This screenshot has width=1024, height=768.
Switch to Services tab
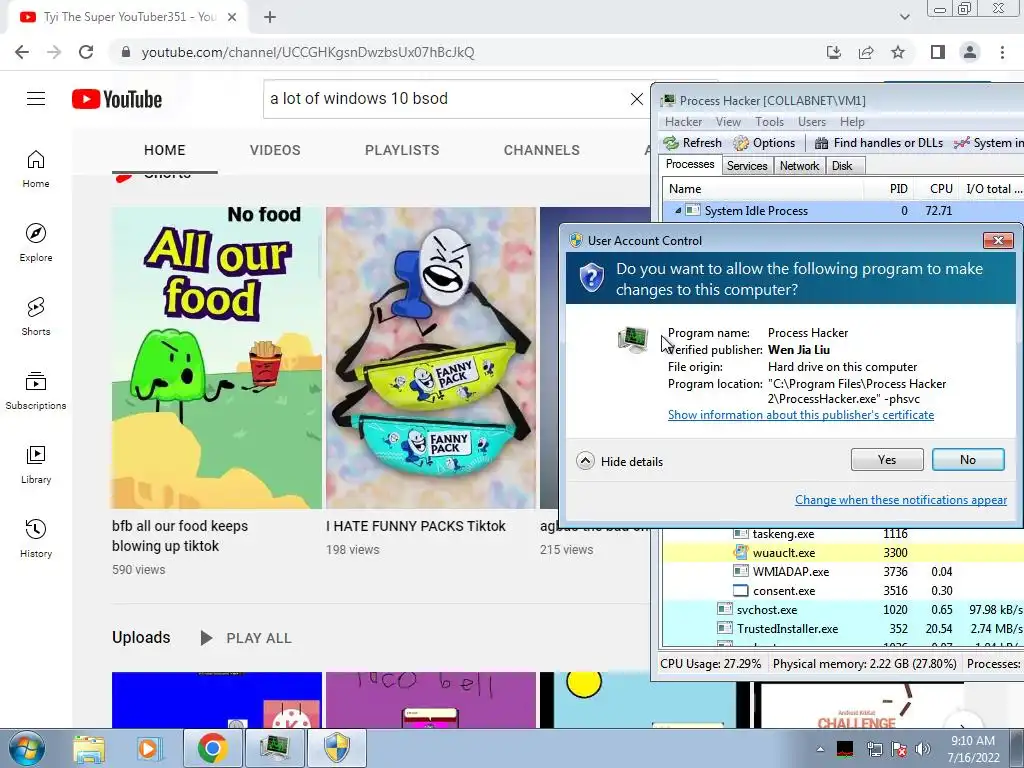(x=747, y=166)
